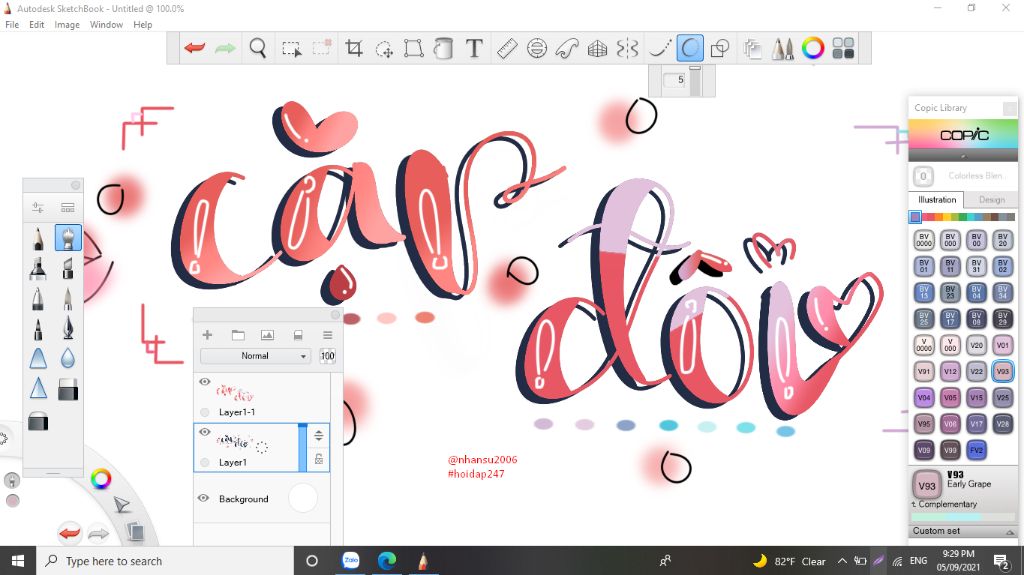Select the Inking fountain pen brush
The height and width of the screenshot is (575, 1024).
tap(68, 328)
